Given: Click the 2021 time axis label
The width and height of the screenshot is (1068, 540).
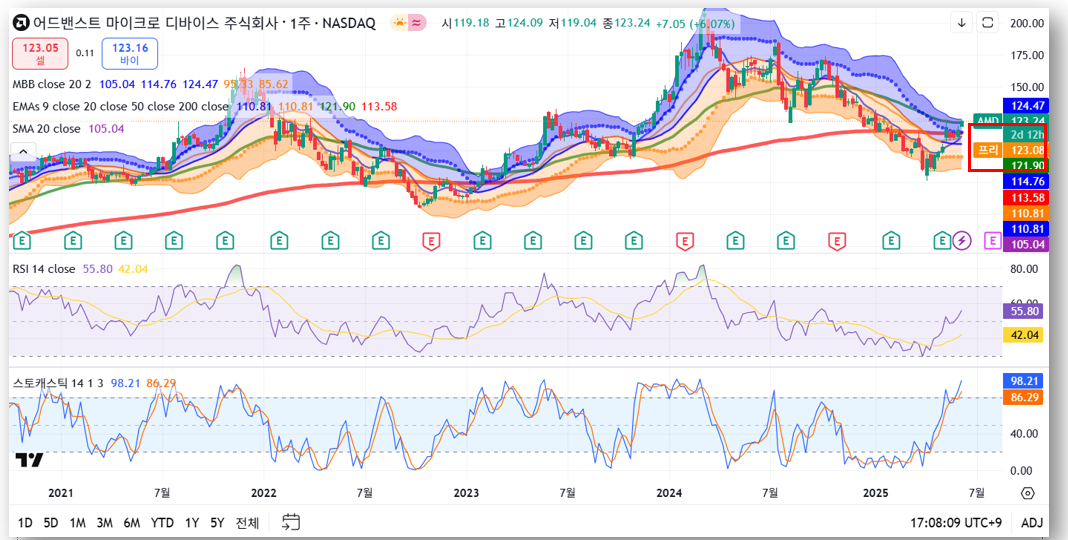Looking at the screenshot, I should 61,493.
